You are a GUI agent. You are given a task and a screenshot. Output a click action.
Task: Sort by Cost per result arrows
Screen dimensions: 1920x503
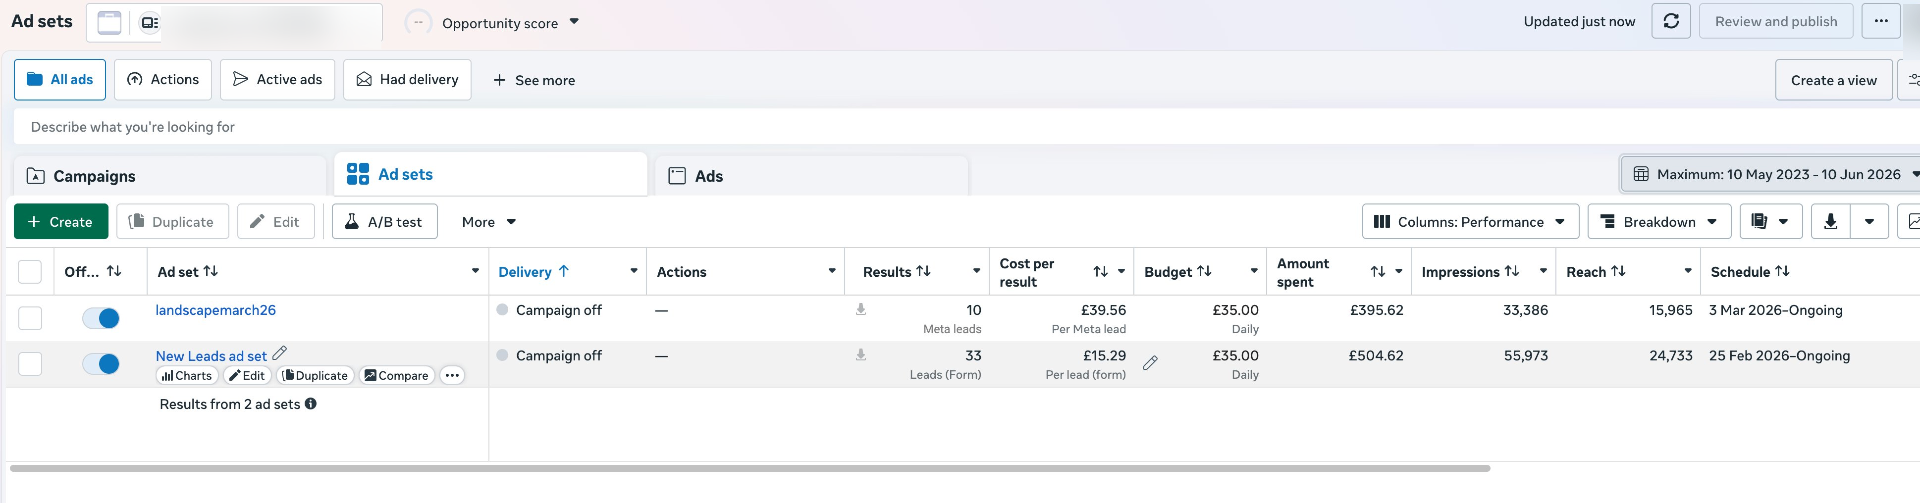[x=1101, y=272]
